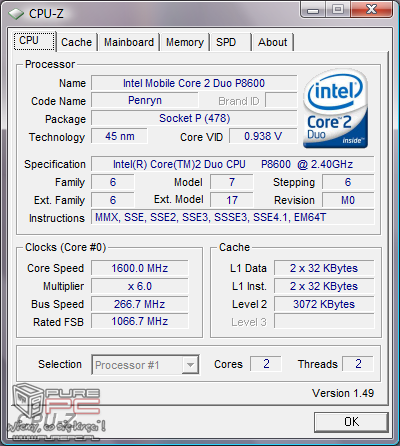Image resolution: width=400 pixels, height=446 pixels.
Task: Maximize the CPU-Z window
Action: tap(338, 10)
